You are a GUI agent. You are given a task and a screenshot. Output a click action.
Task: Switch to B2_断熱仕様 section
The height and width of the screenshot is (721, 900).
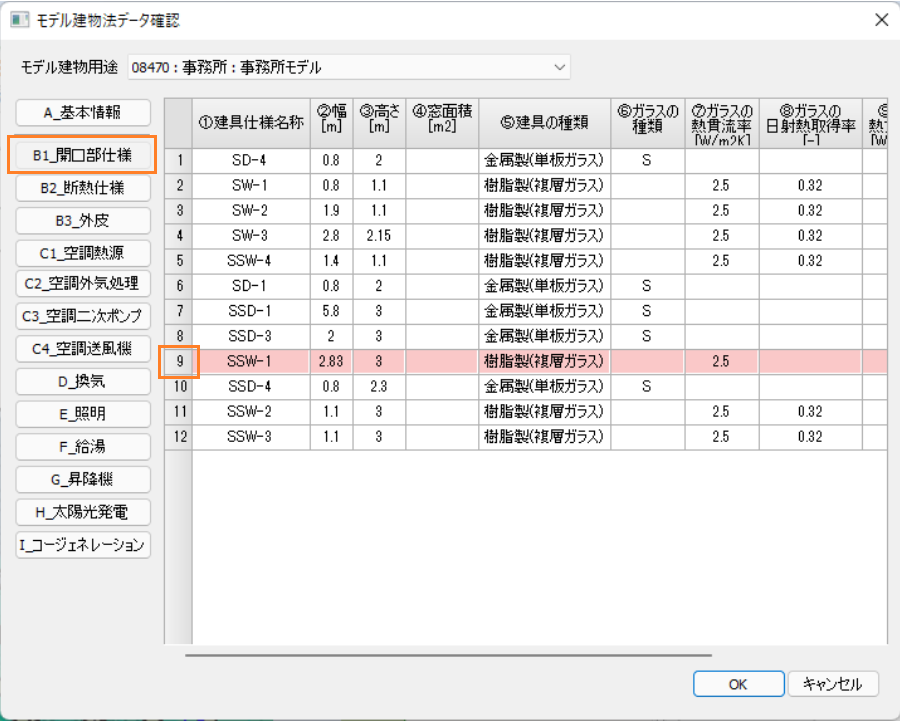[x=82, y=188]
